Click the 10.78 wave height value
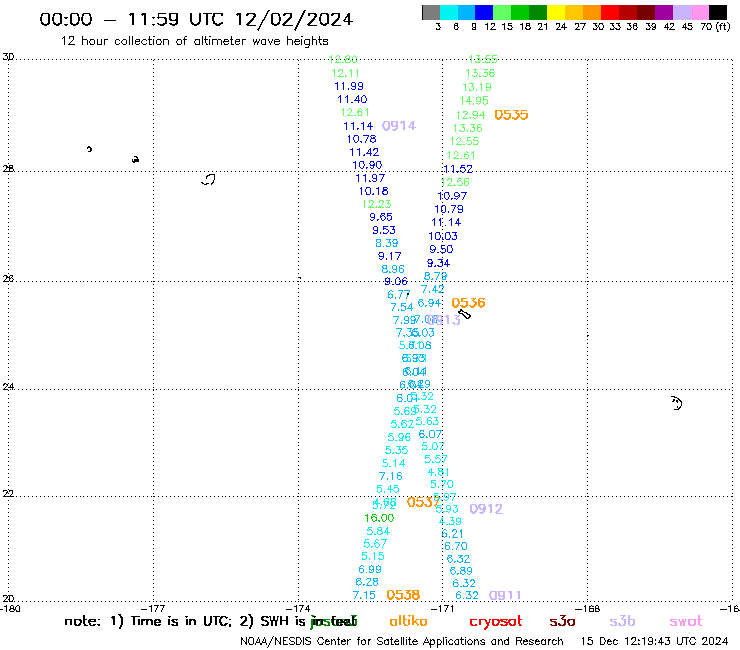 pos(362,139)
